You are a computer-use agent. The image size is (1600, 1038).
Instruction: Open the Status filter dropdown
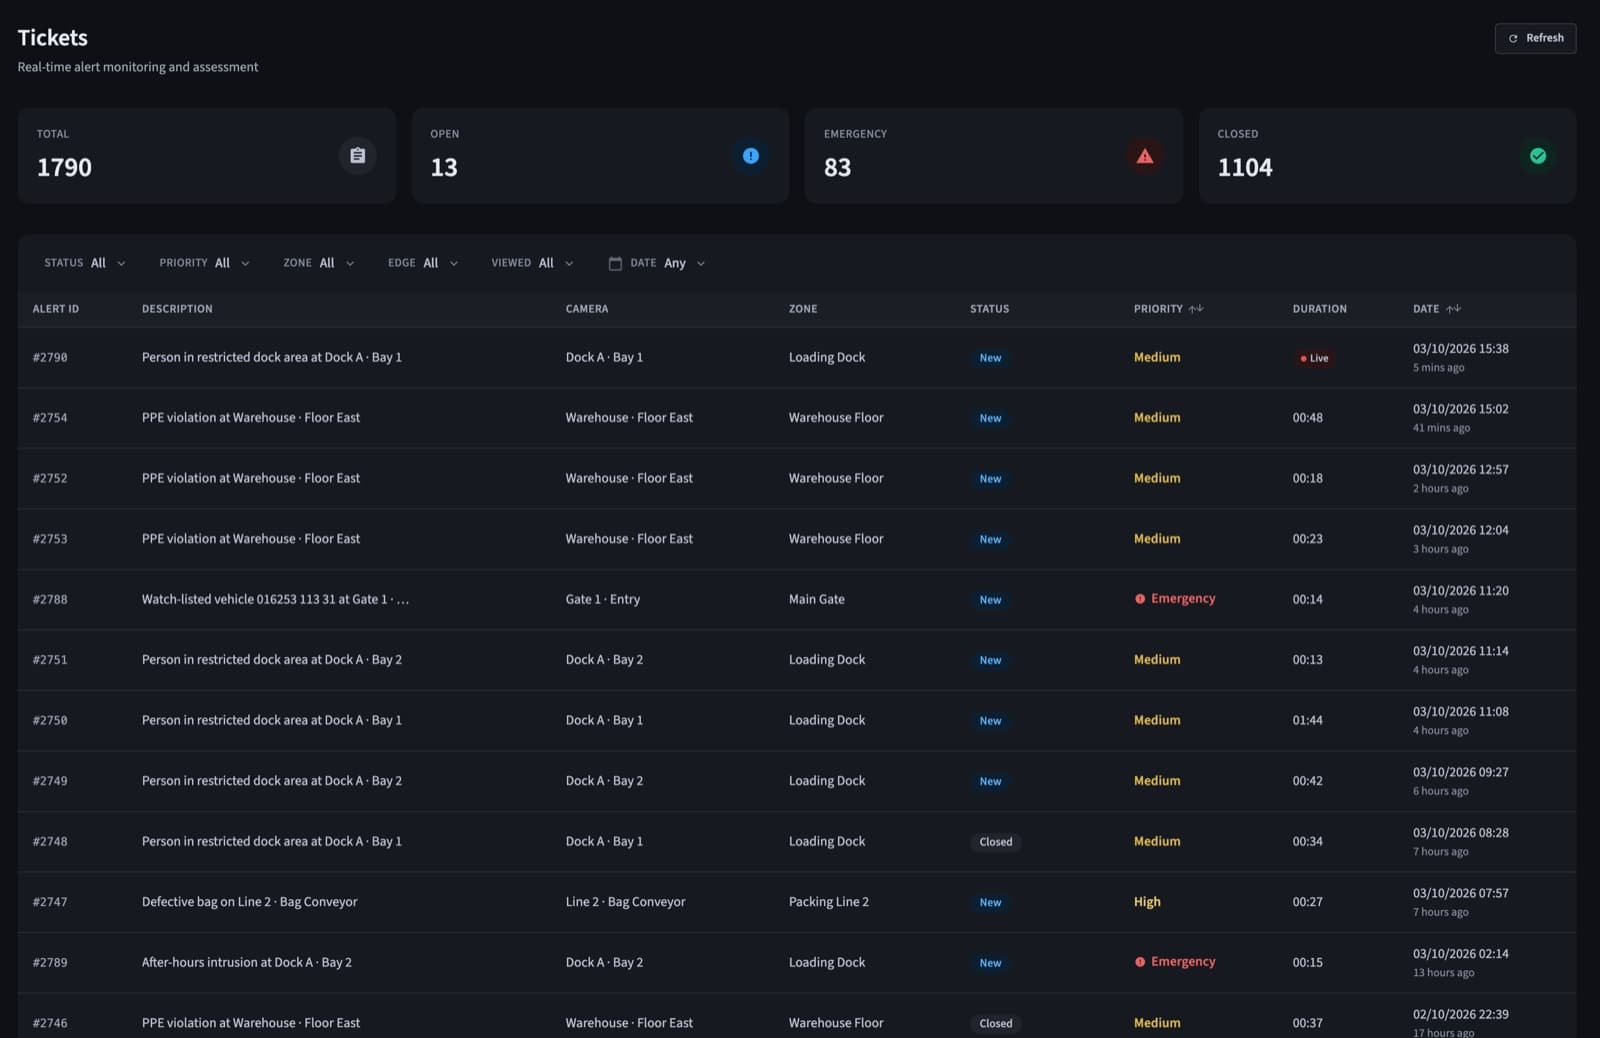click(x=85, y=263)
